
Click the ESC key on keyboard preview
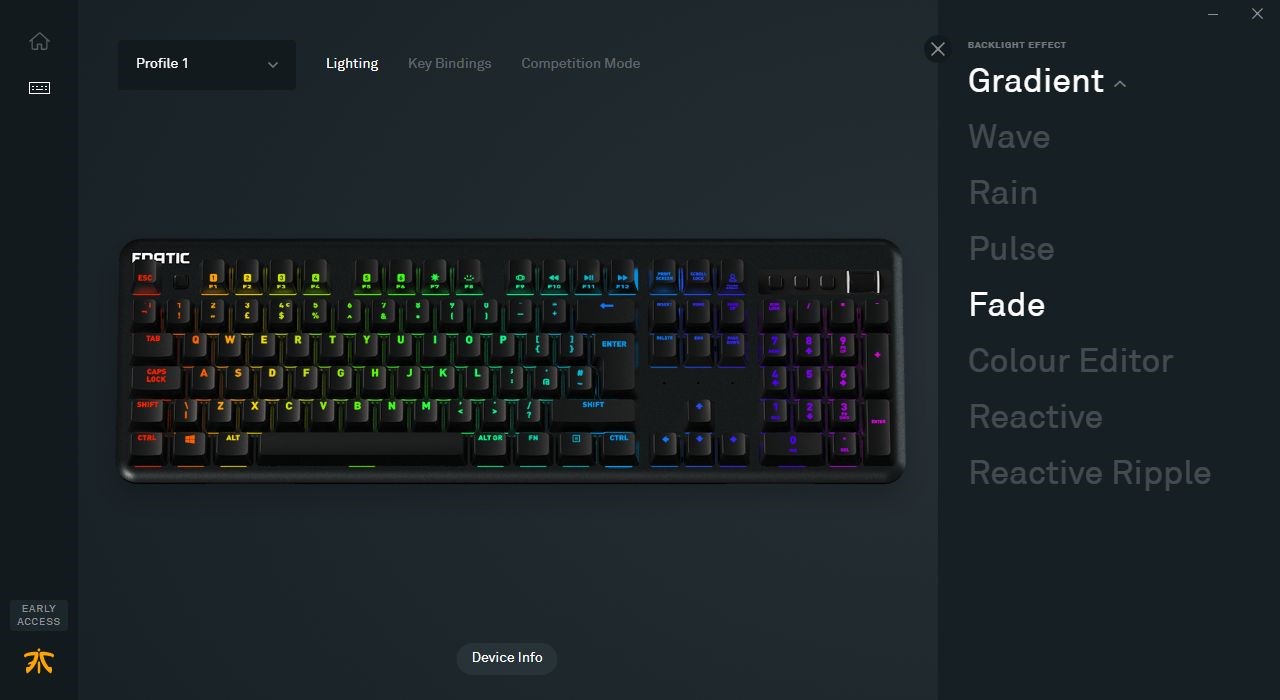[146, 280]
